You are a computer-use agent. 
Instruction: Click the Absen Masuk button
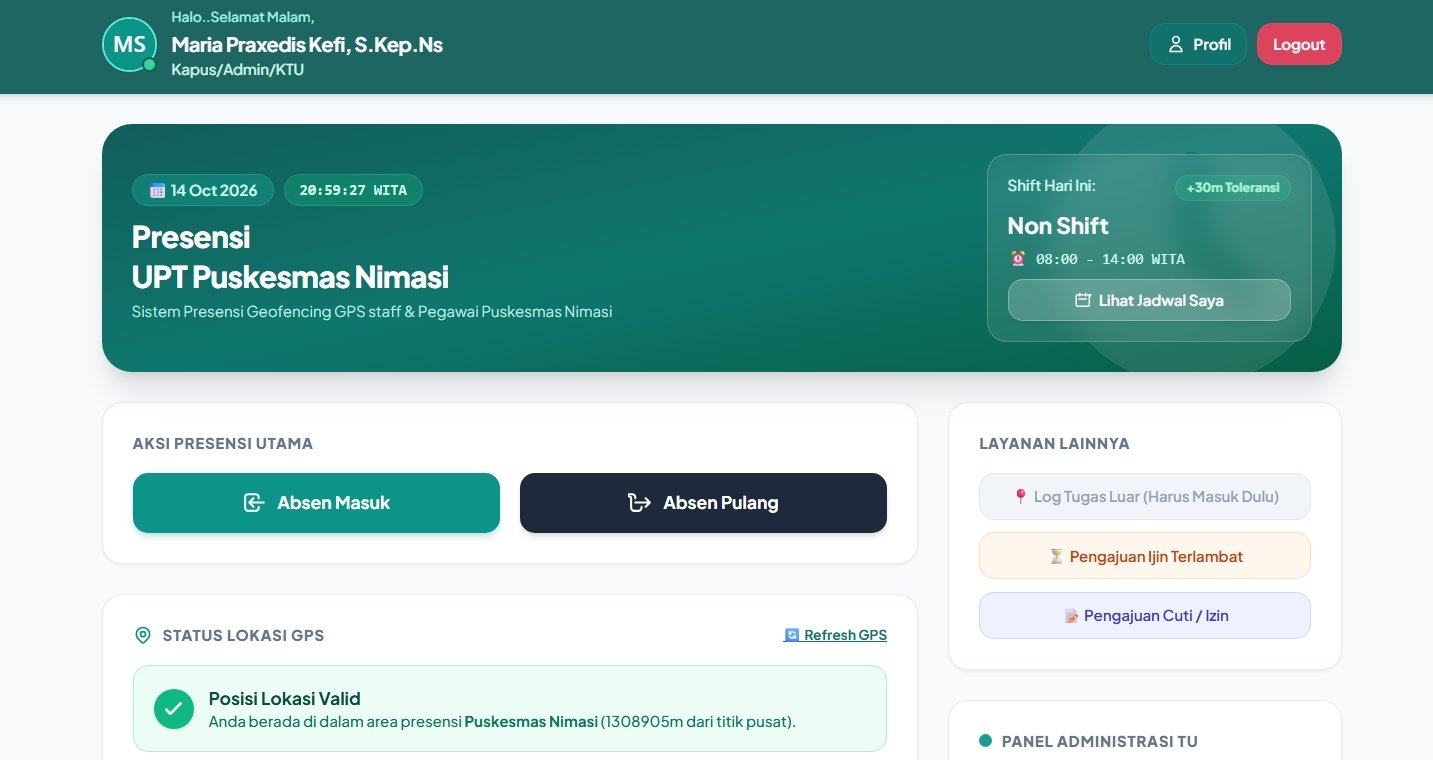click(x=316, y=503)
